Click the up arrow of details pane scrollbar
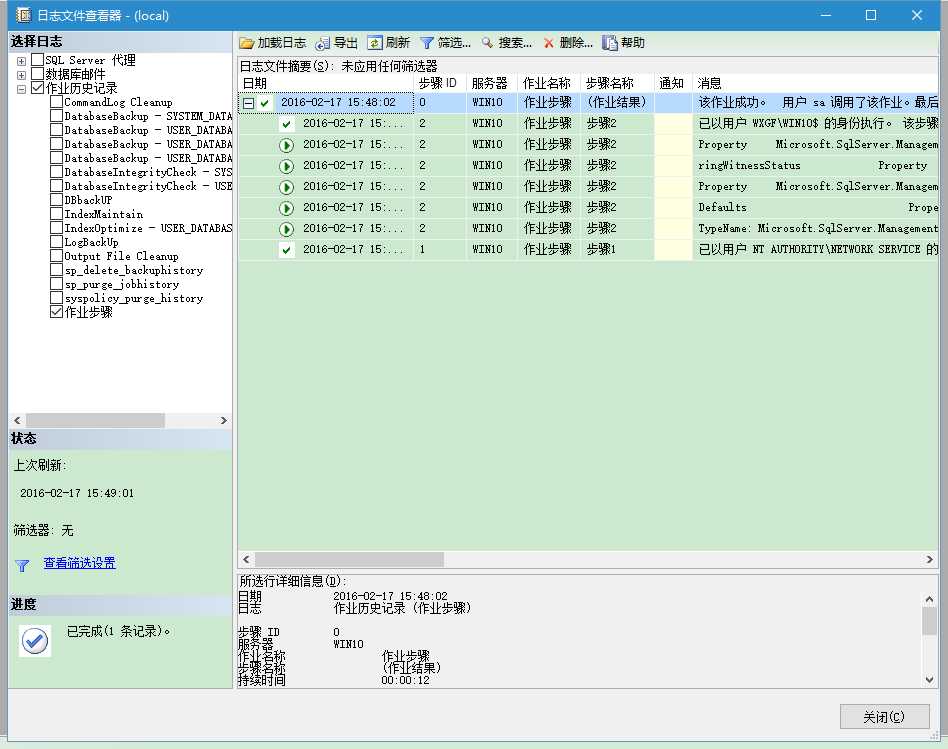948x749 pixels. pyautogui.click(x=930, y=599)
